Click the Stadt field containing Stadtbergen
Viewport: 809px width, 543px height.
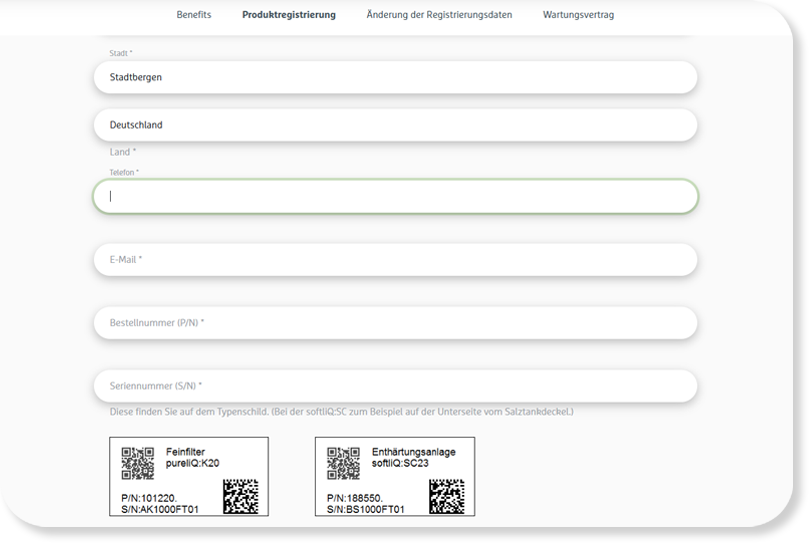tap(395, 77)
